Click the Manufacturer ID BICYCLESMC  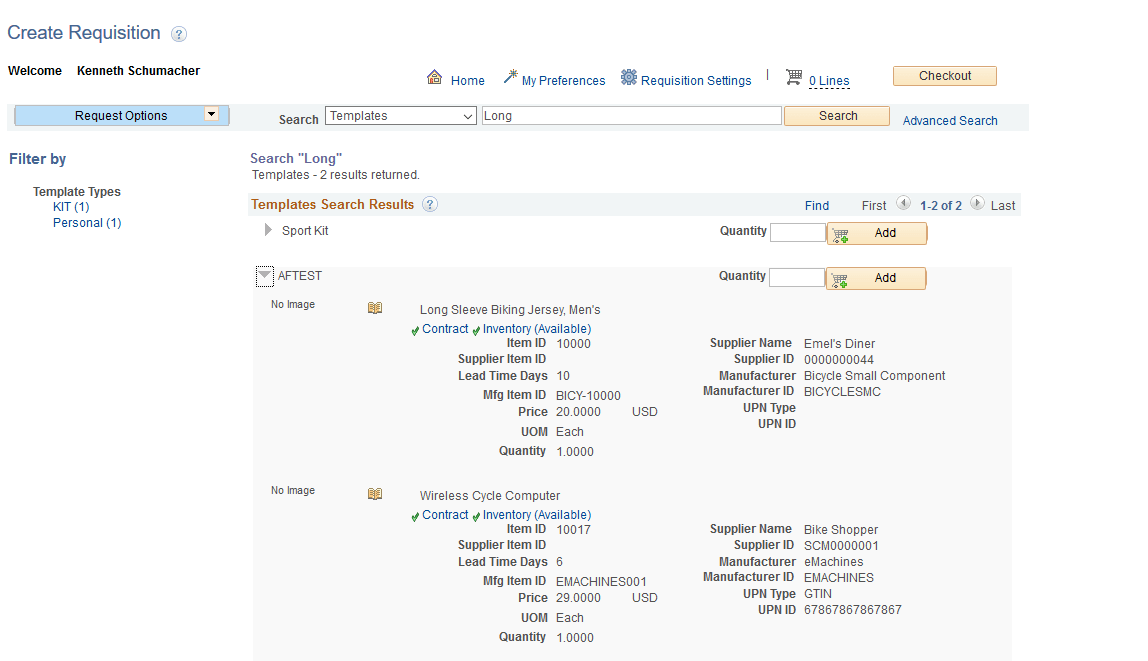click(842, 392)
